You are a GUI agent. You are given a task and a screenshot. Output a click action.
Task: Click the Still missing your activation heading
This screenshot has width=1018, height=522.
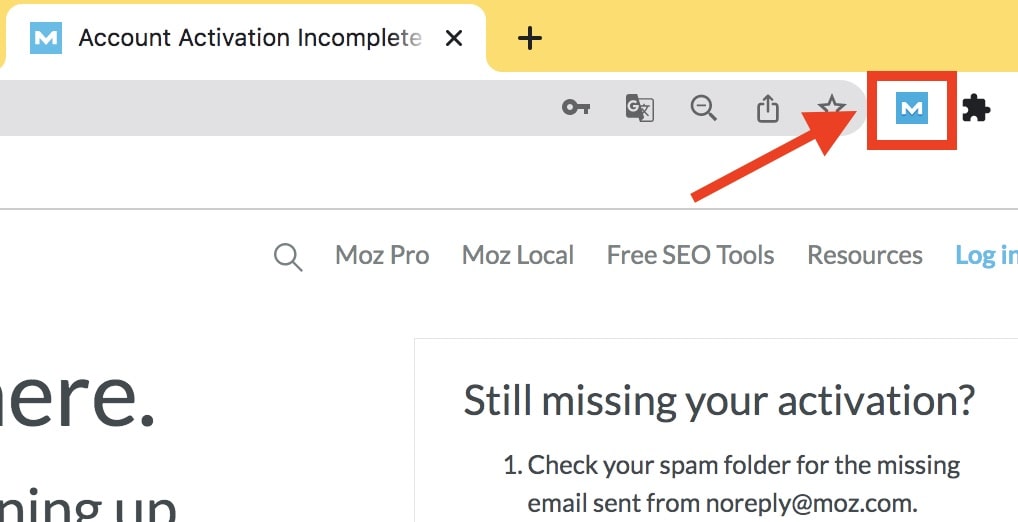tap(719, 401)
